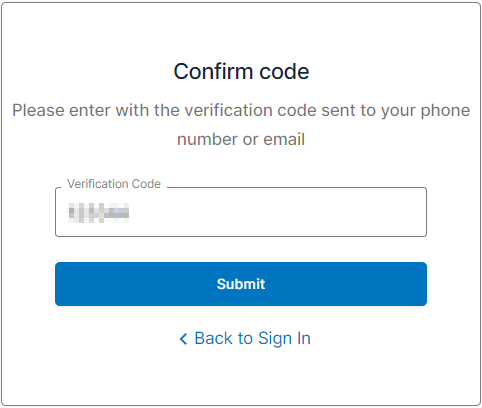
Task: Submit the verification code
Action: pyautogui.click(x=241, y=284)
